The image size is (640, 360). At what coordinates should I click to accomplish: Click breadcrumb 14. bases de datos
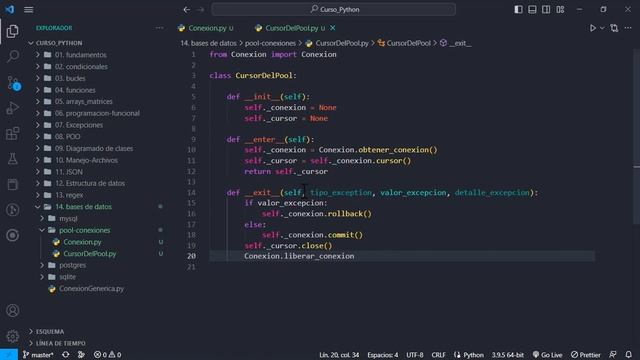(x=209, y=43)
